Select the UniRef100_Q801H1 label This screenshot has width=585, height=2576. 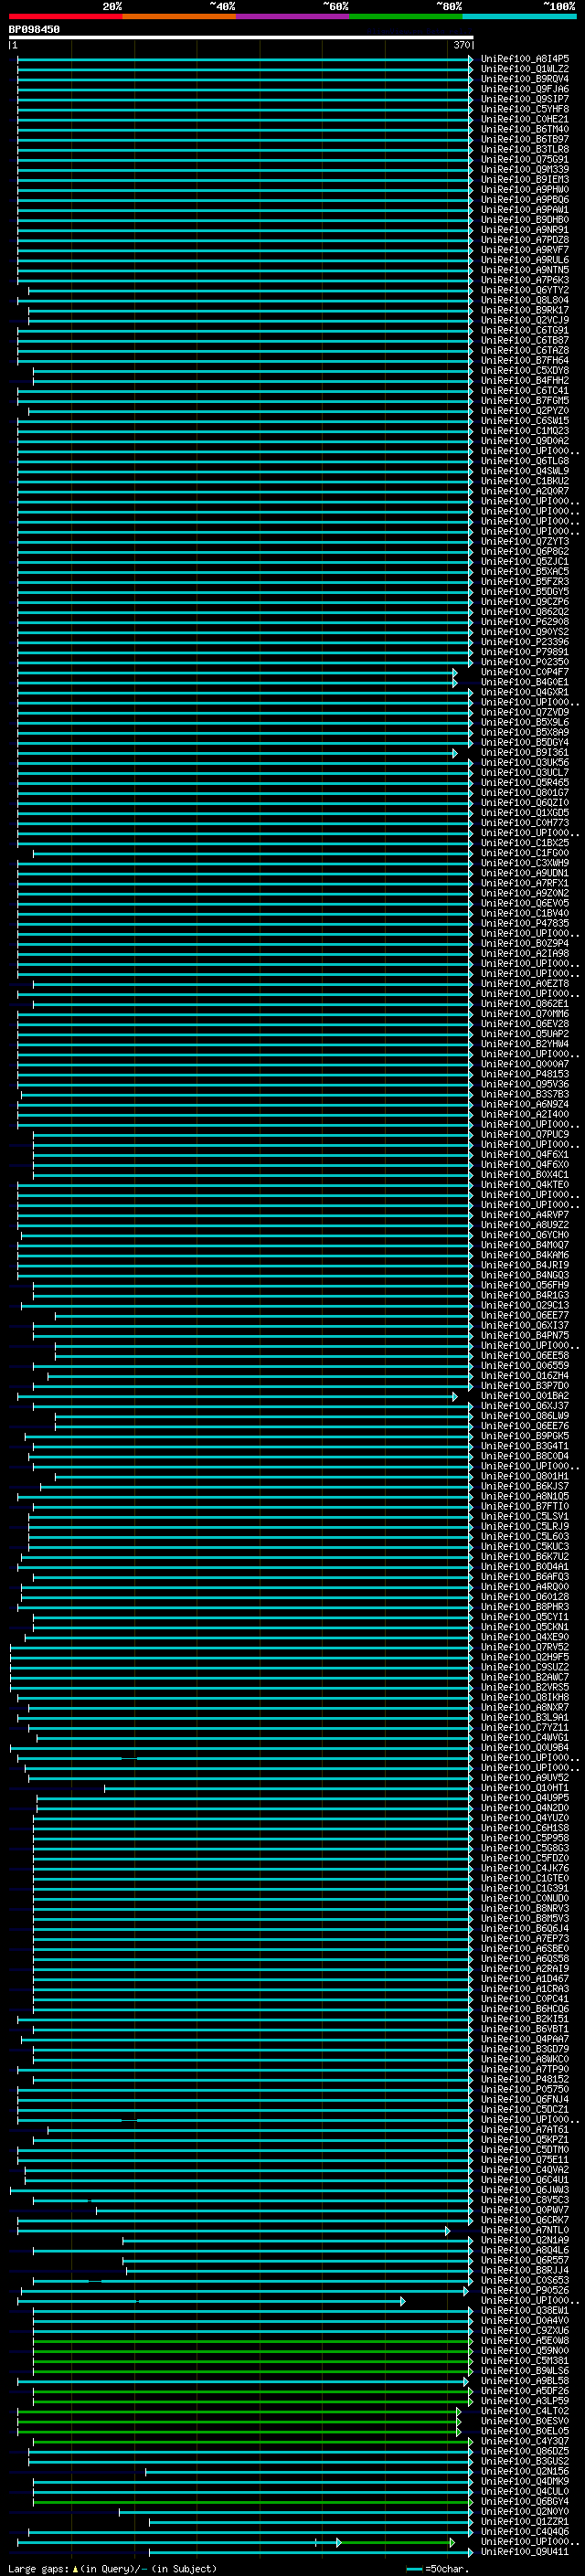pyautogui.click(x=525, y=1476)
